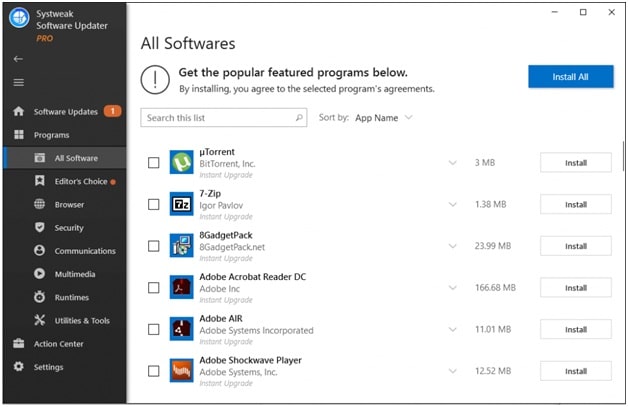Image resolution: width=628 pixels, height=407 pixels.
Task: Check the 7-Zip checkbox
Action: 154,205
